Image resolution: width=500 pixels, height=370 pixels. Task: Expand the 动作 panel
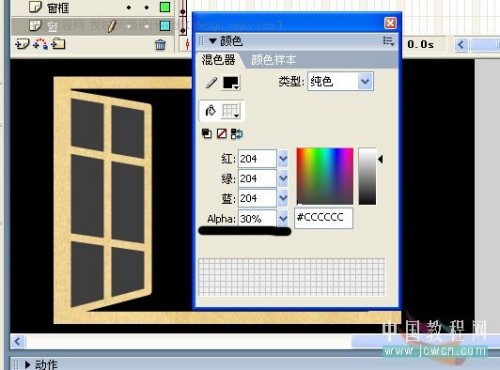[28, 365]
